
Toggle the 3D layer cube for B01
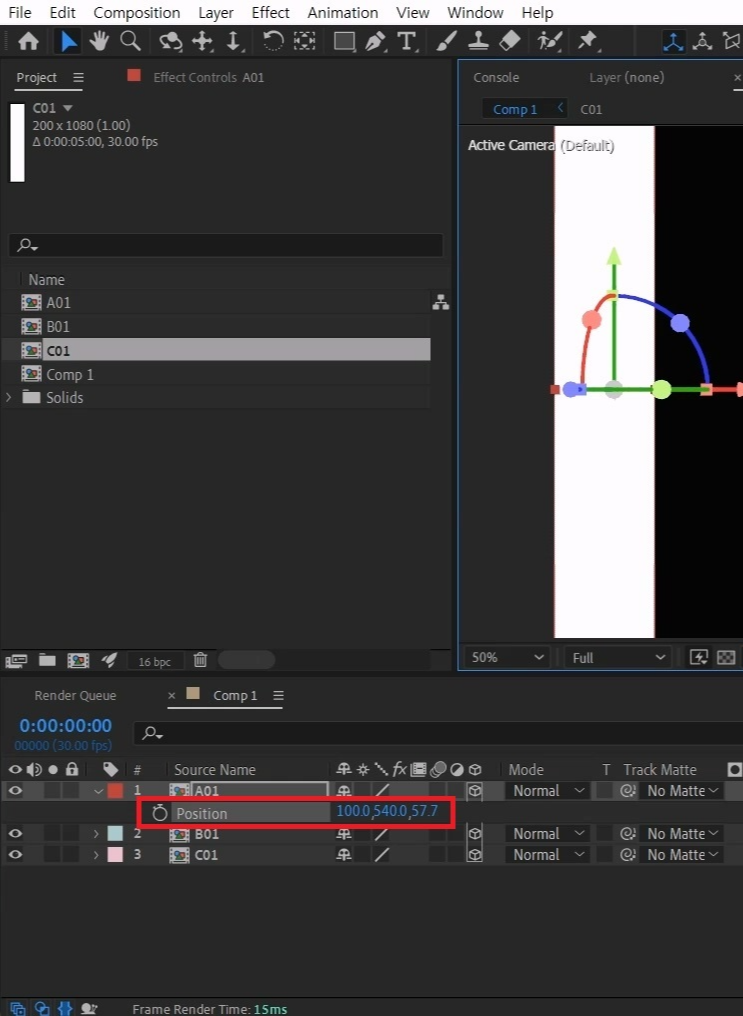click(474, 834)
